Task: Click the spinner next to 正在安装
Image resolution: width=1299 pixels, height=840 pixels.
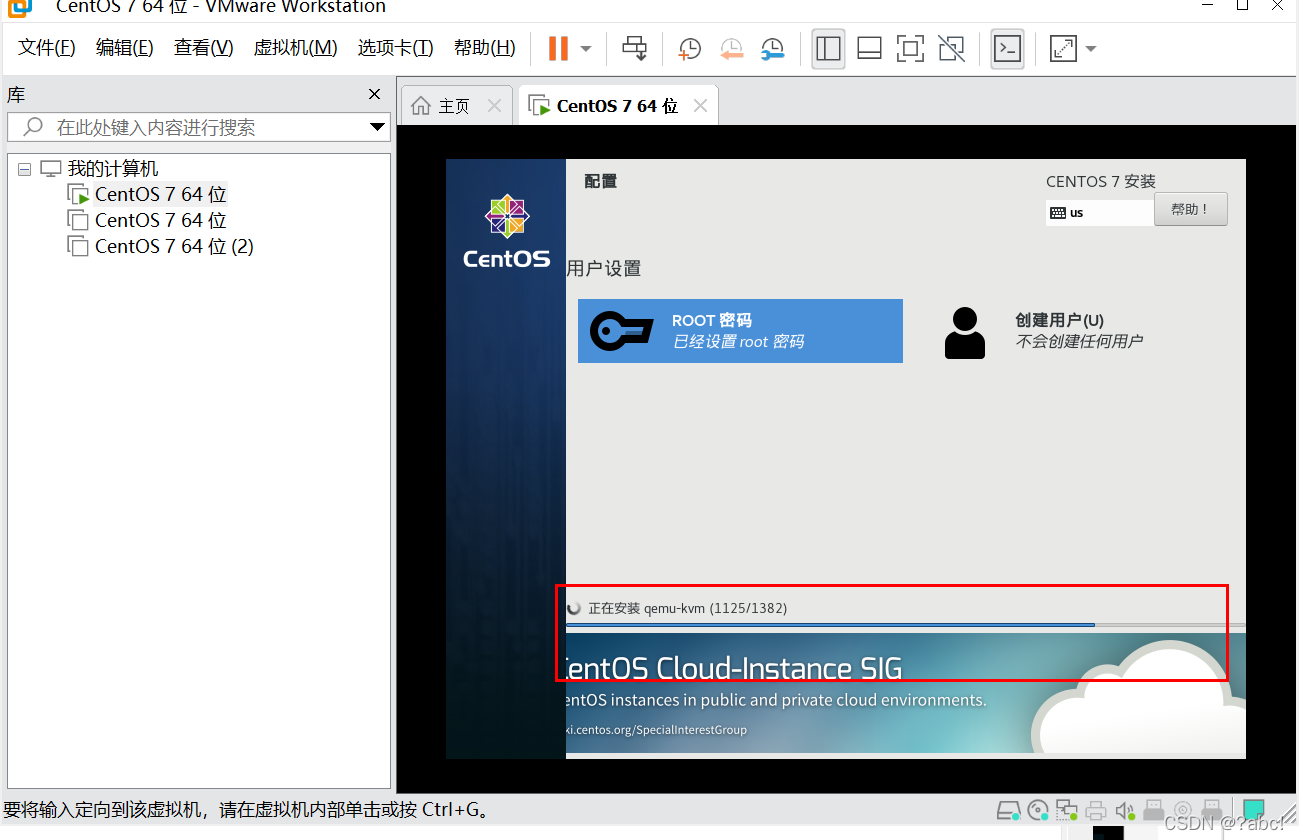Action: click(574, 608)
